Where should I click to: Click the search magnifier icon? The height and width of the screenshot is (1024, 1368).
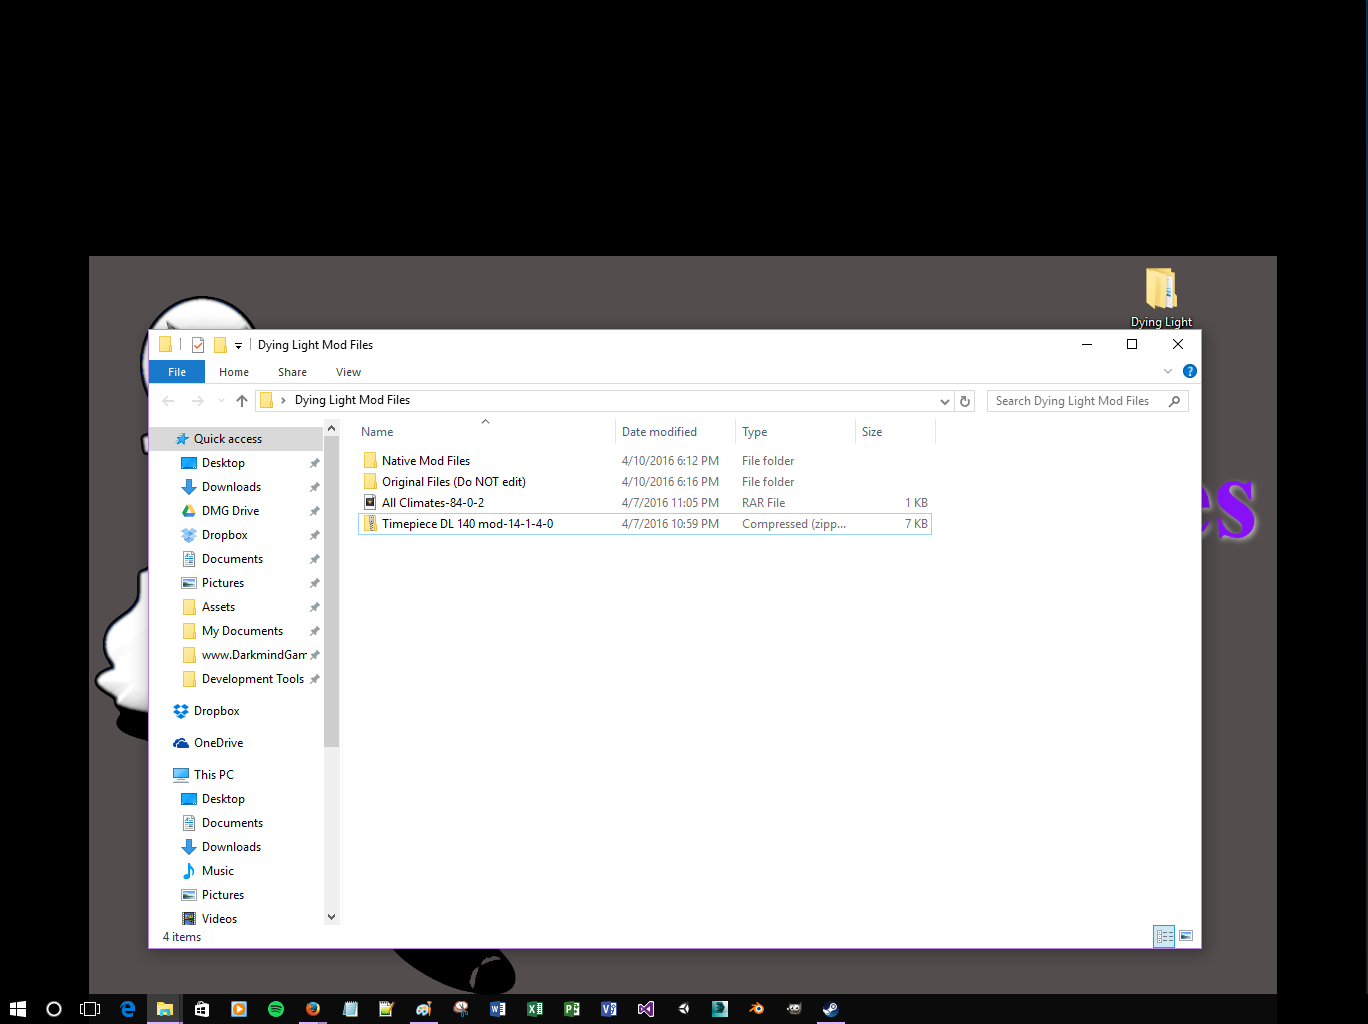[x=1175, y=401]
